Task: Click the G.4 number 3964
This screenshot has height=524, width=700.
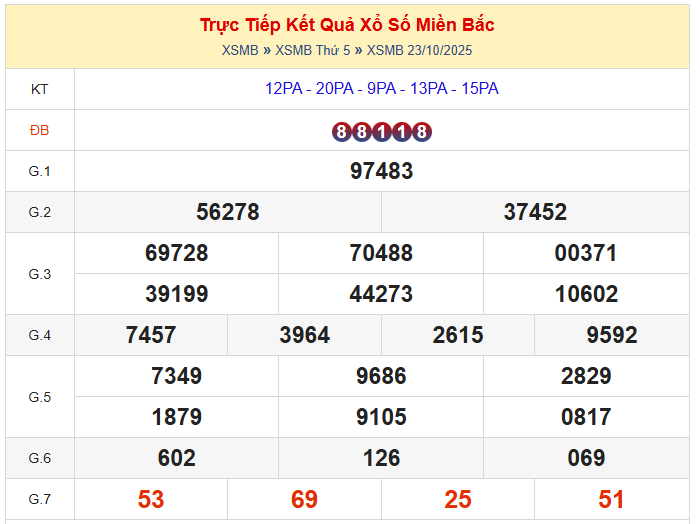Action: coord(305,335)
